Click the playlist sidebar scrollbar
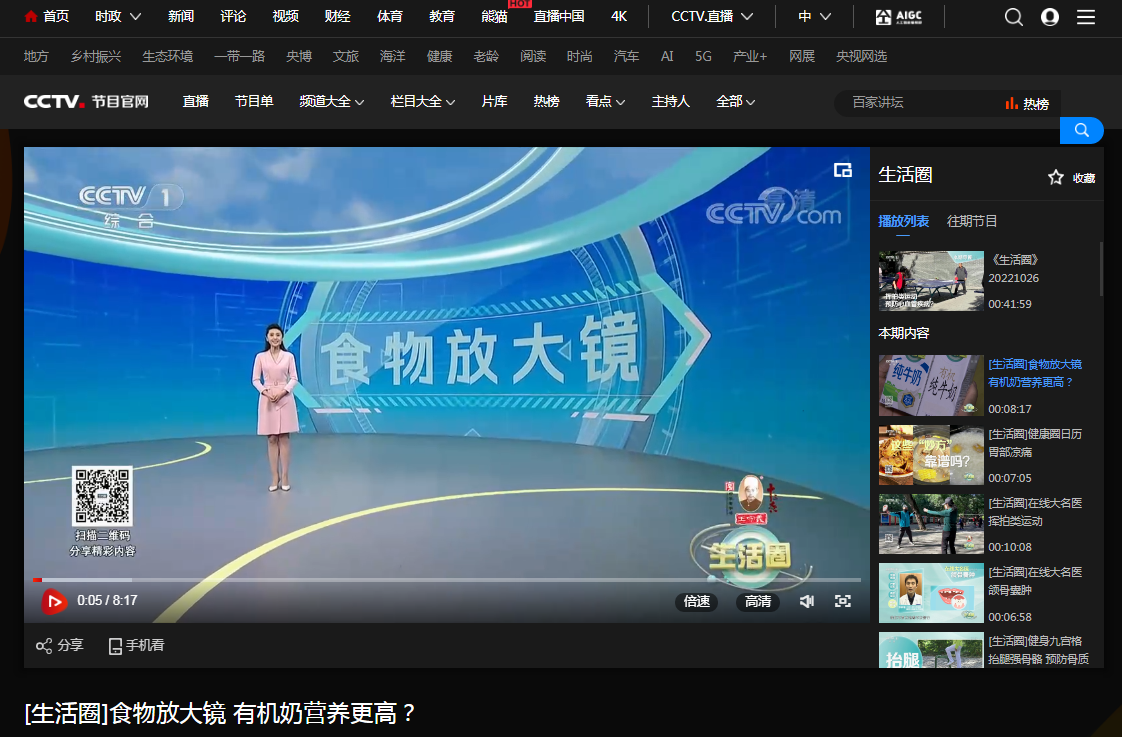Viewport: 1122px width, 737px height. coord(1101,269)
